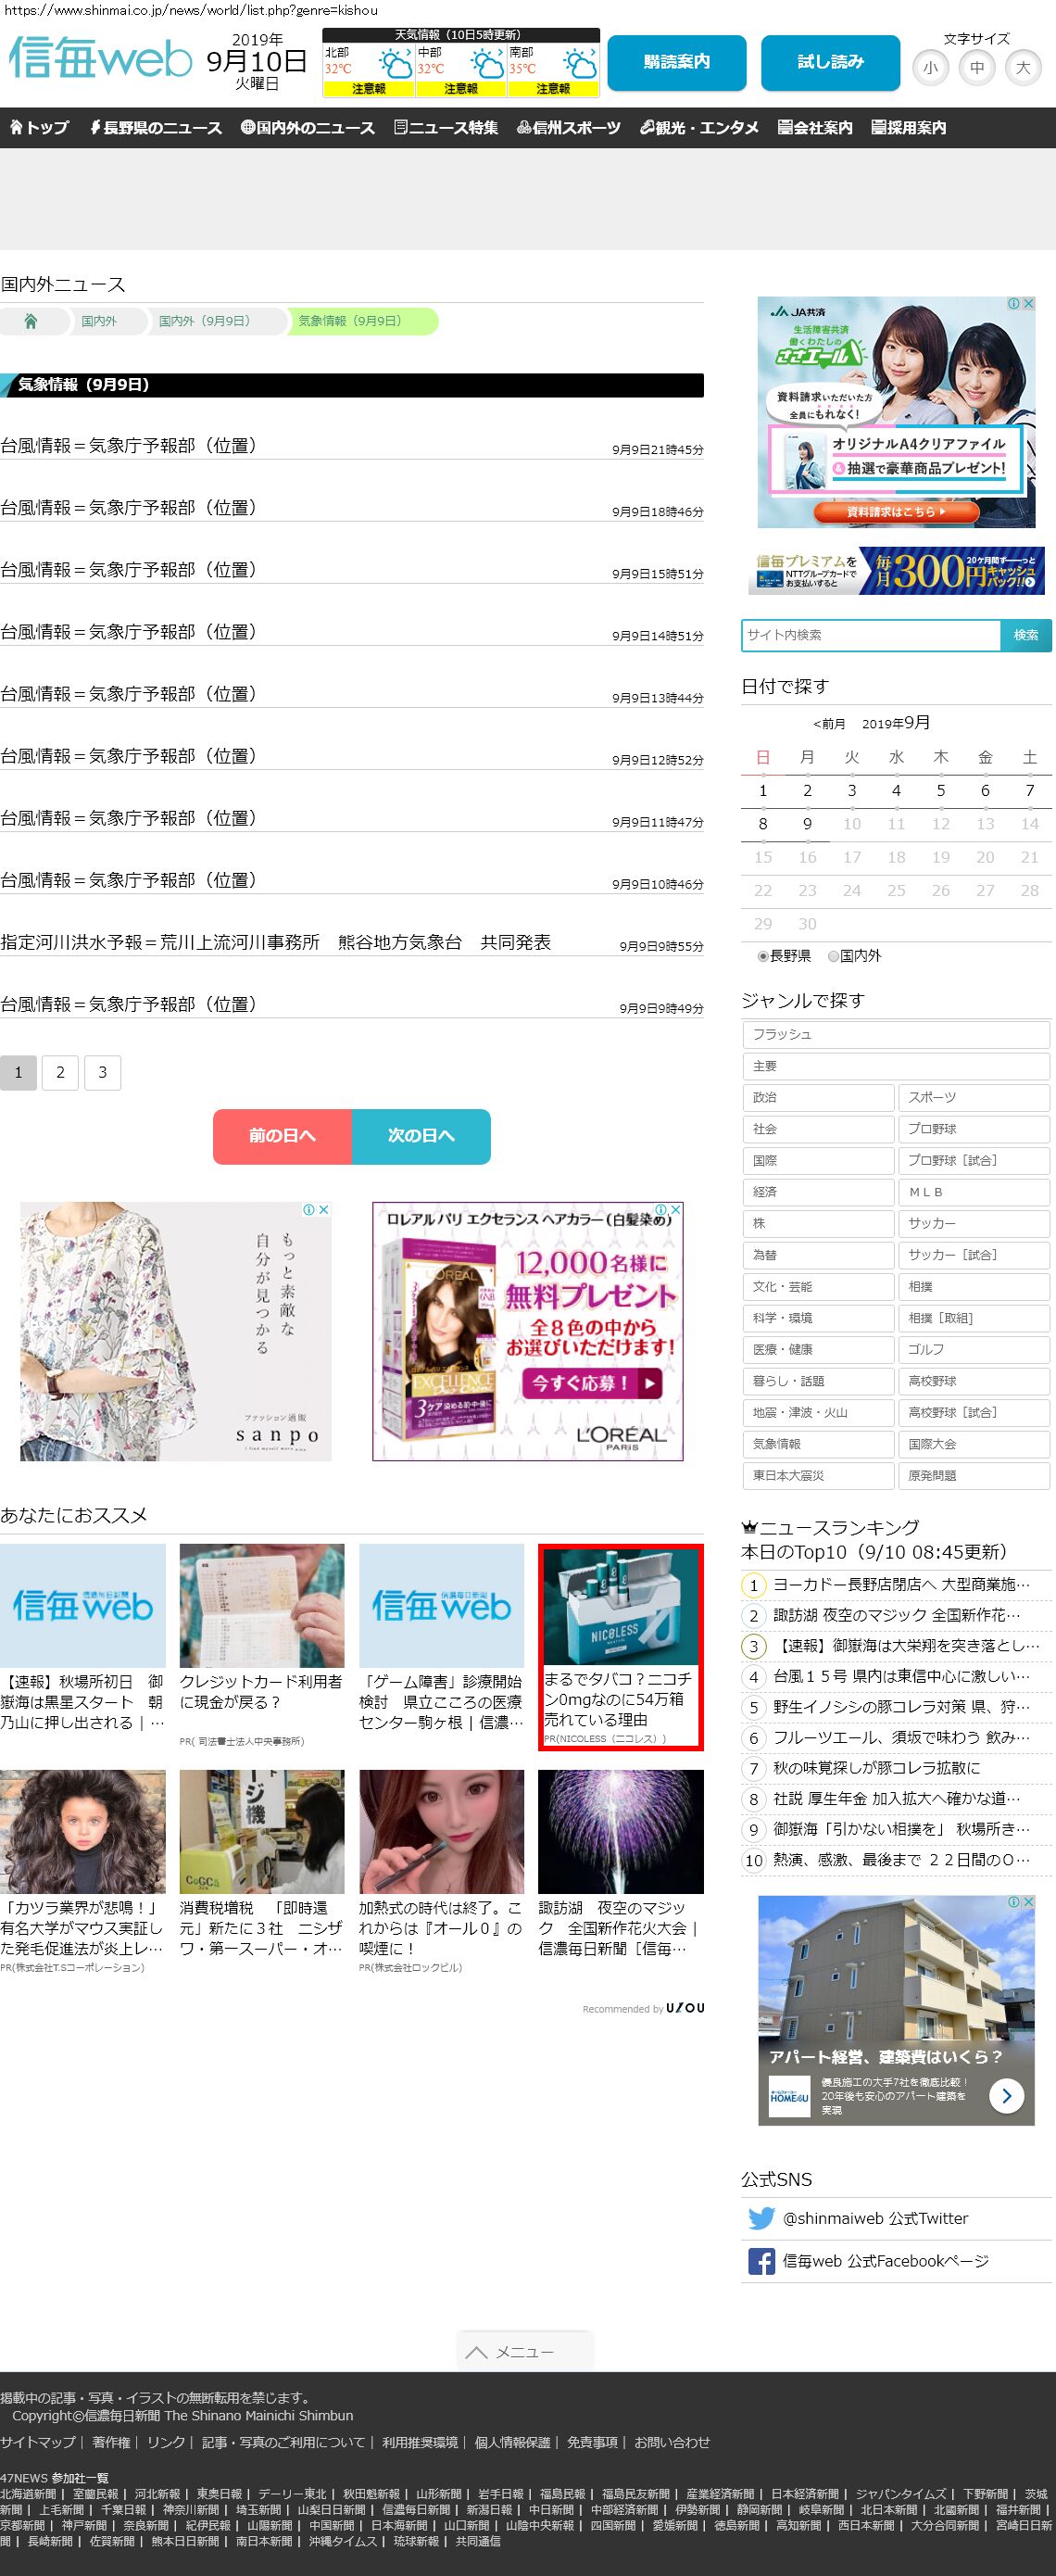1056x2576 pixels.
Task: Click the メニュー up-arrow button
Action: coord(525,2351)
